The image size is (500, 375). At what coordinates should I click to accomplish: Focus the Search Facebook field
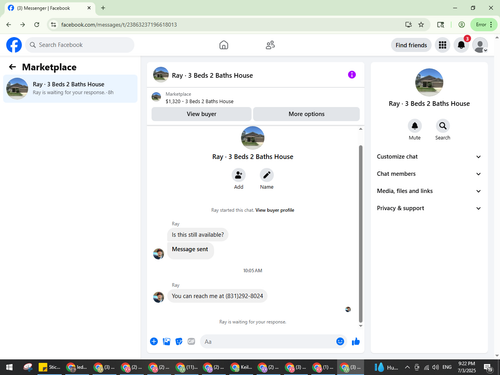80,45
